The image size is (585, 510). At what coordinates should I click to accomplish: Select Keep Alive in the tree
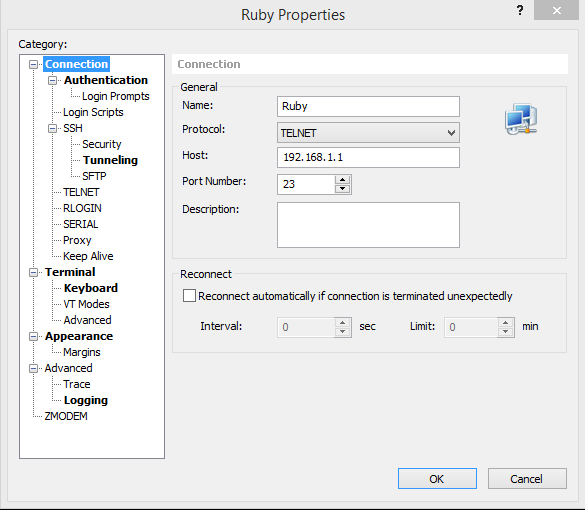coord(88,256)
